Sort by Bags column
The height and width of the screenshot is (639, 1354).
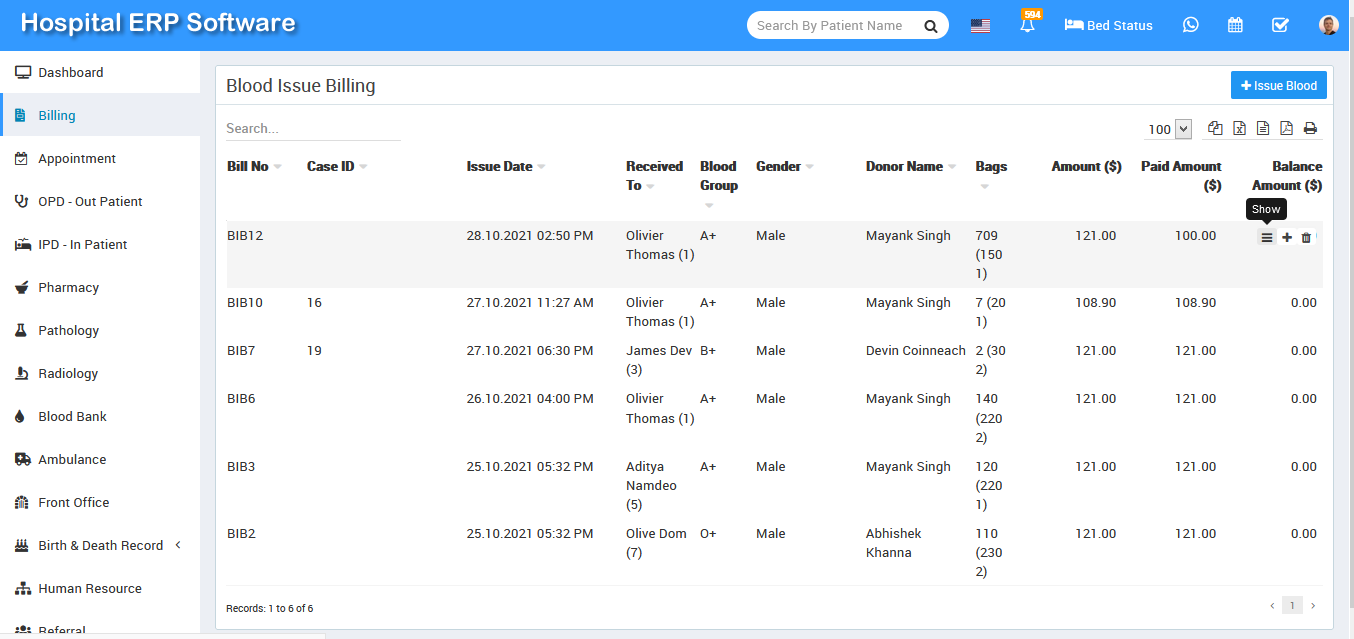click(991, 176)
